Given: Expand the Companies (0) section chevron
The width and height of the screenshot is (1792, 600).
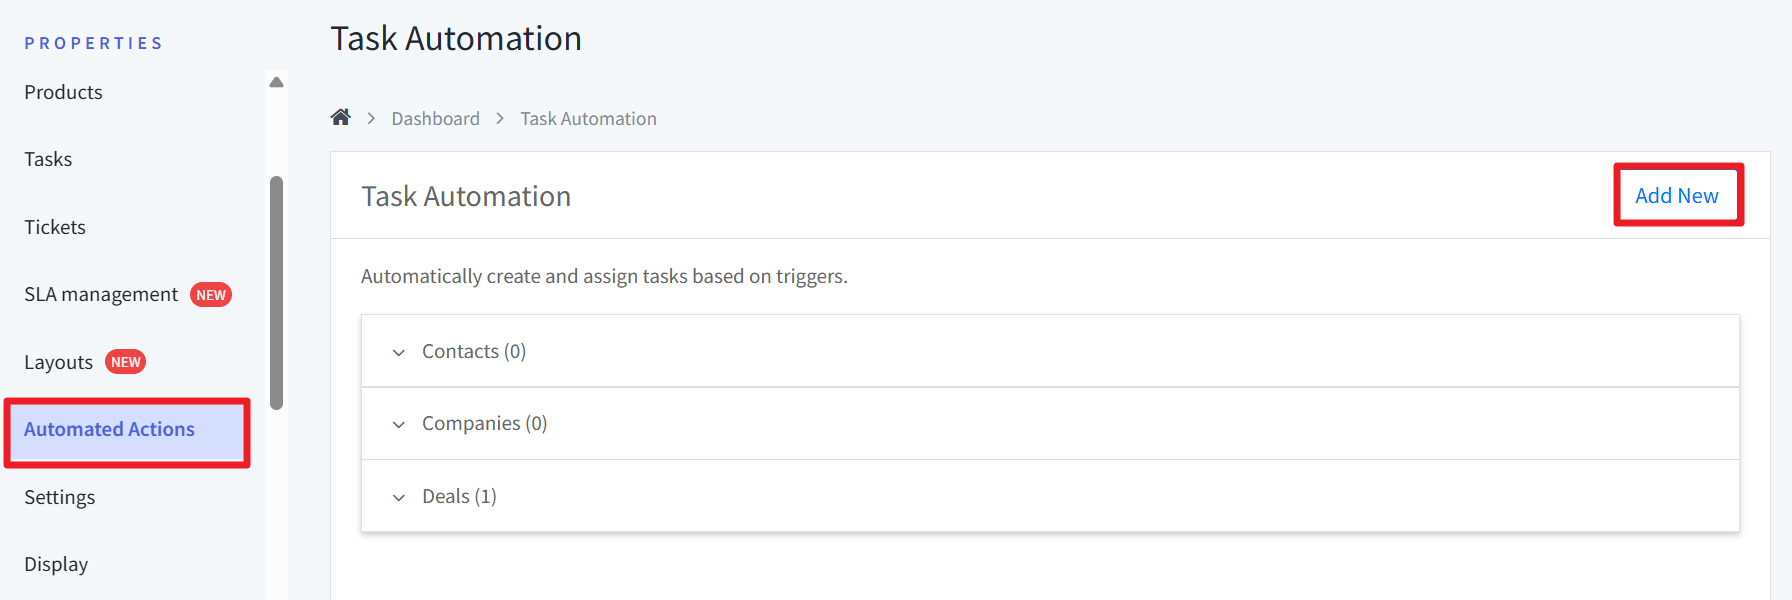Looking at the screenshot, I should tap(399, 424).
